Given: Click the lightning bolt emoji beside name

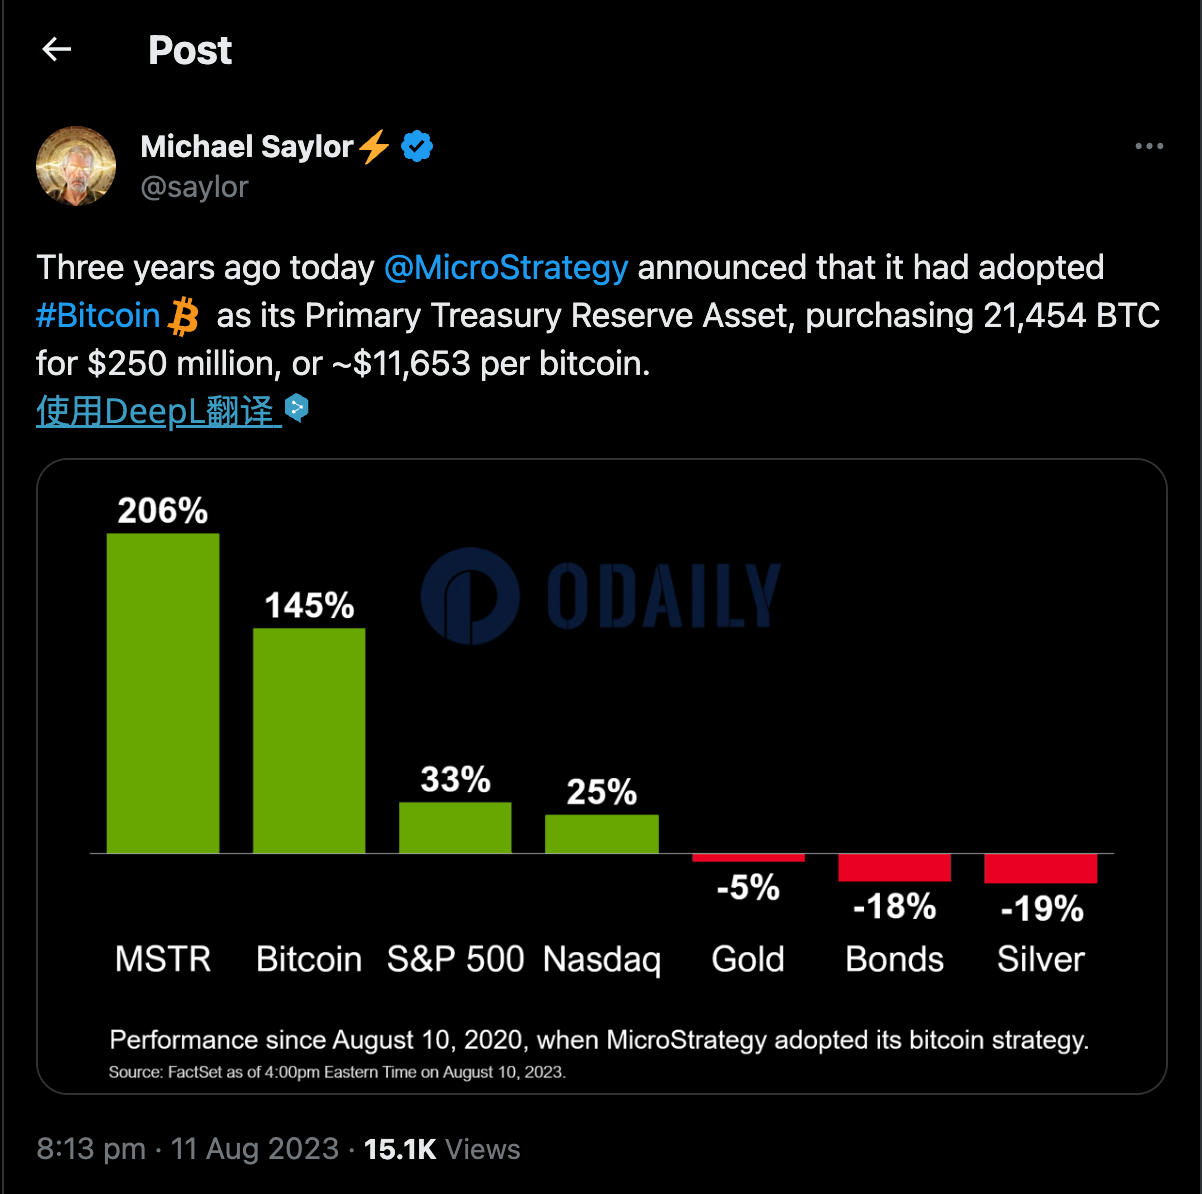Looking at the screenshot, I should [x=375, y=147].
